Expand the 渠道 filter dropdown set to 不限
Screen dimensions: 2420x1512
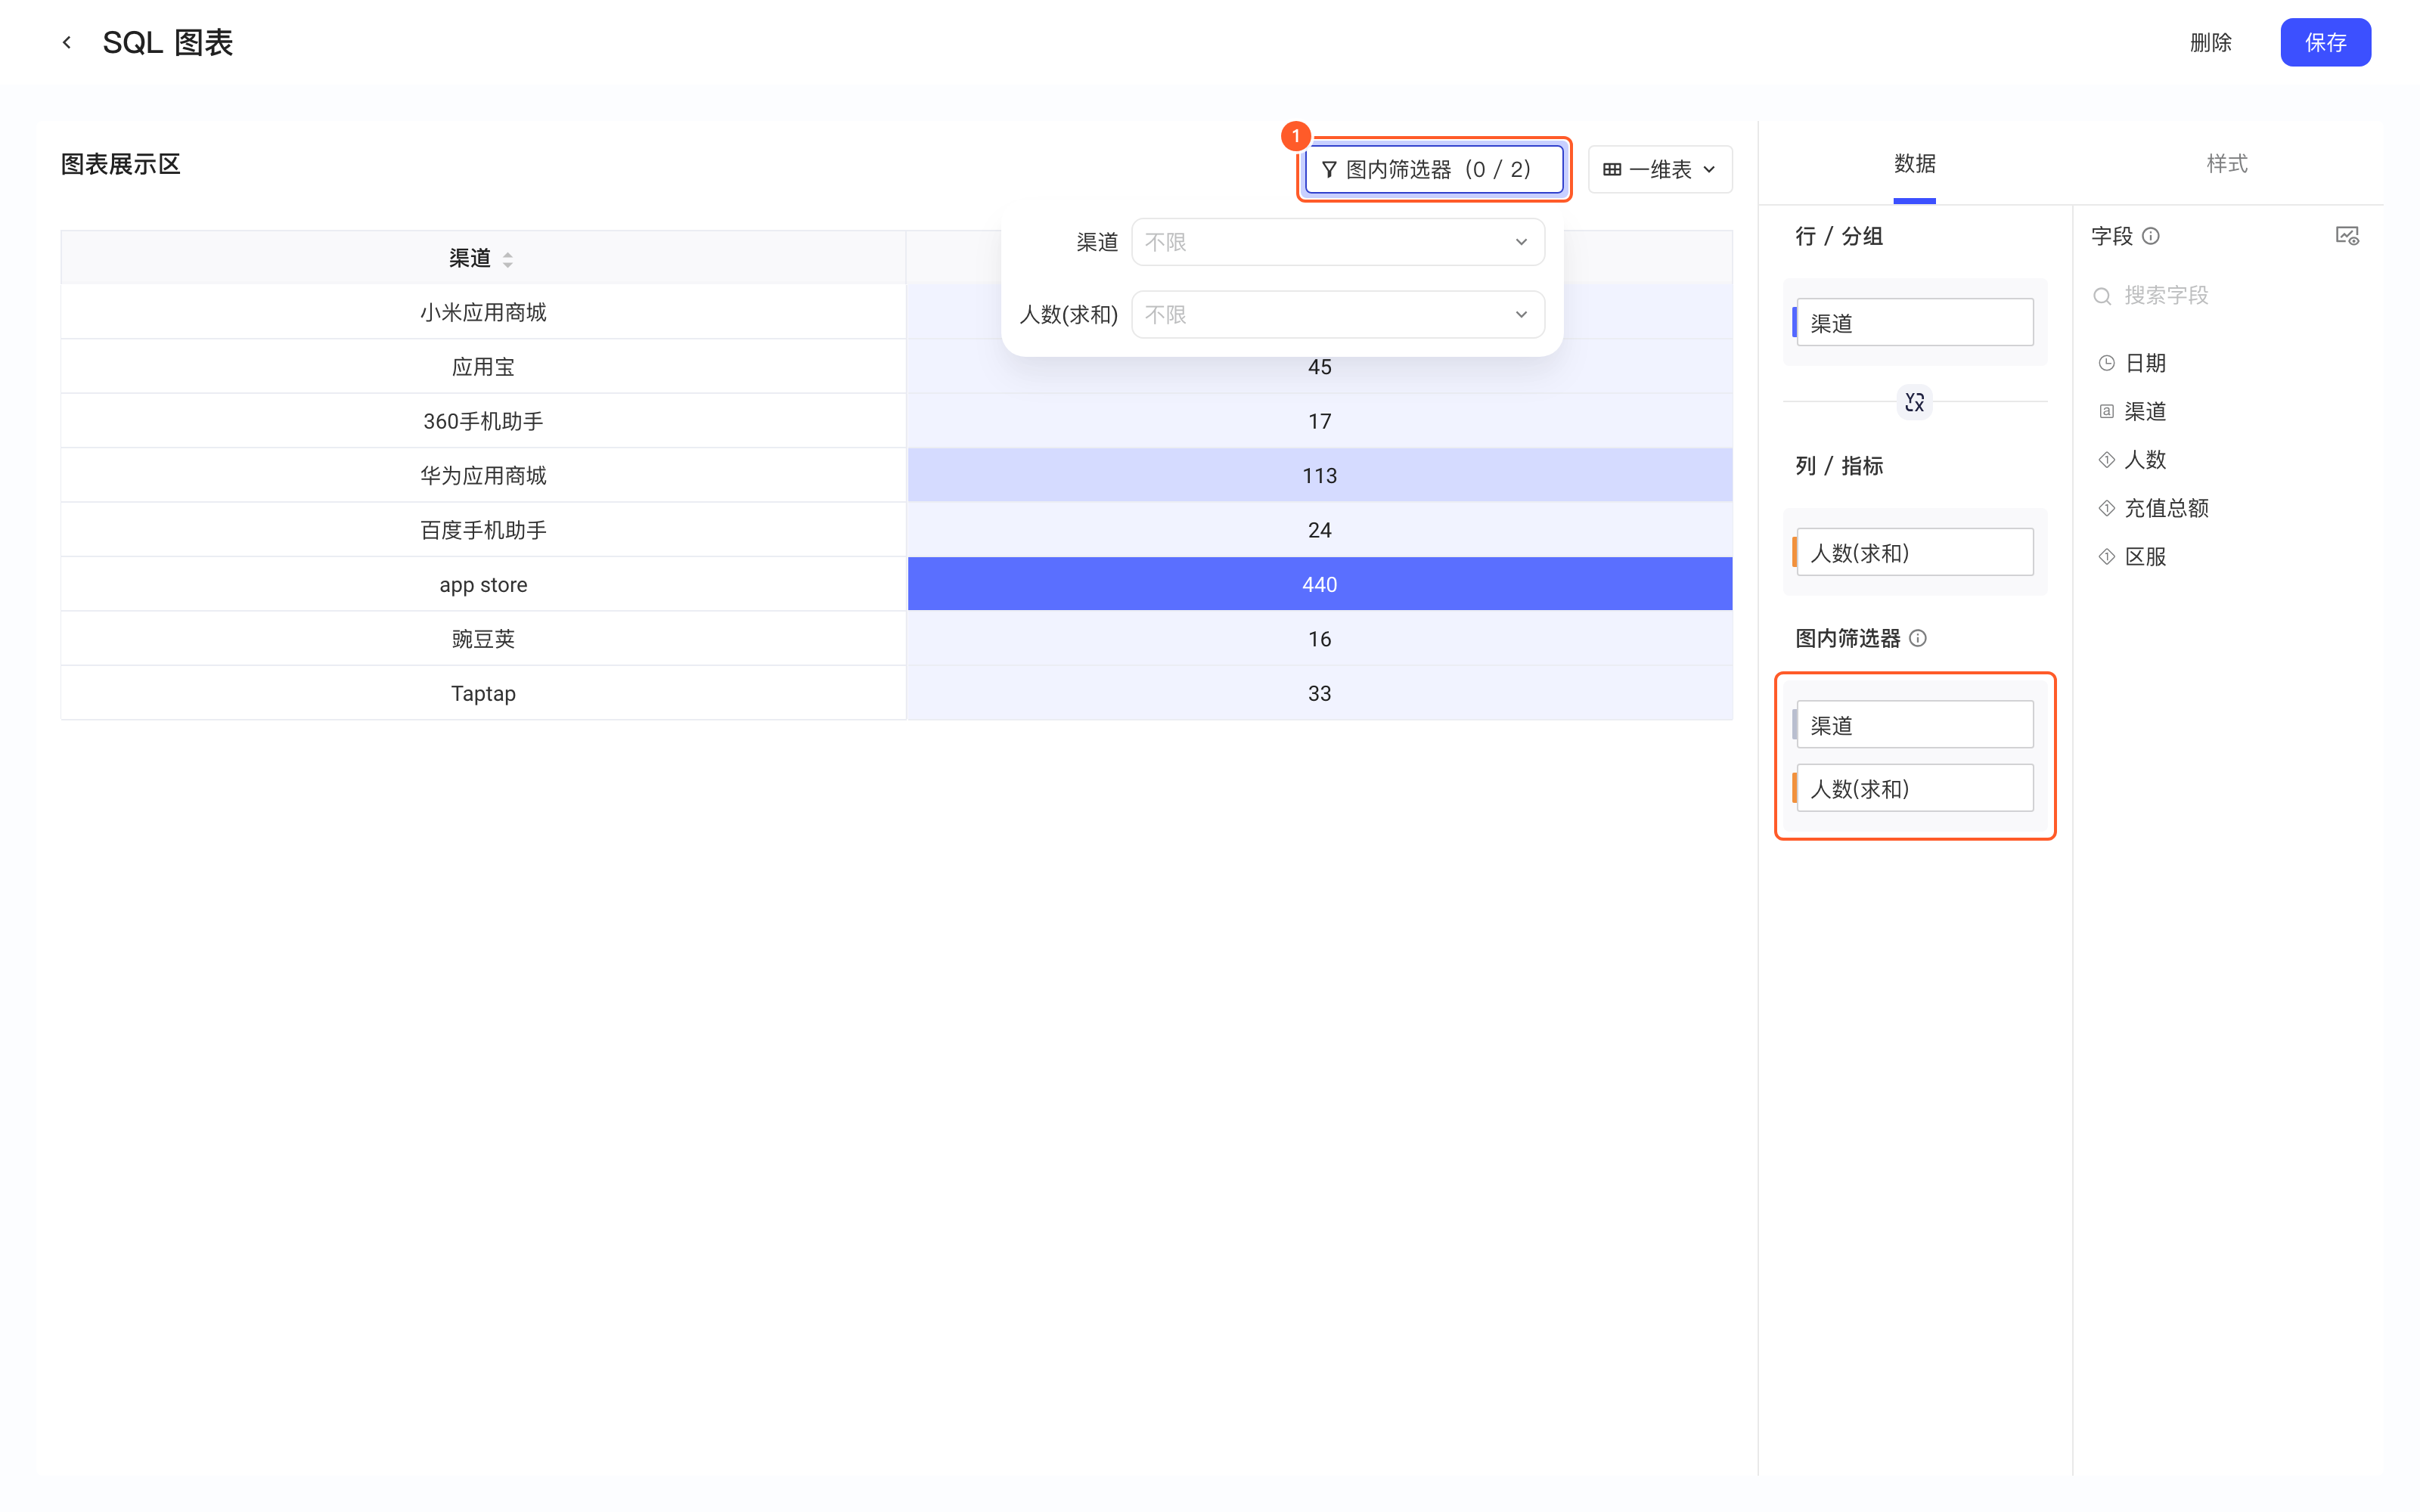1337,242
